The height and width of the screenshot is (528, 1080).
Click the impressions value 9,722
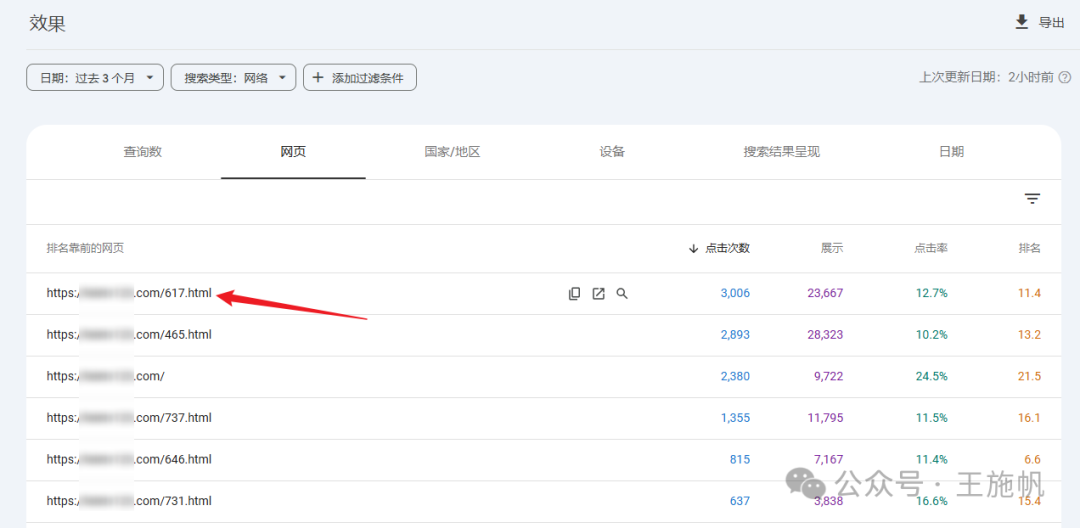(x=829, y=377)
